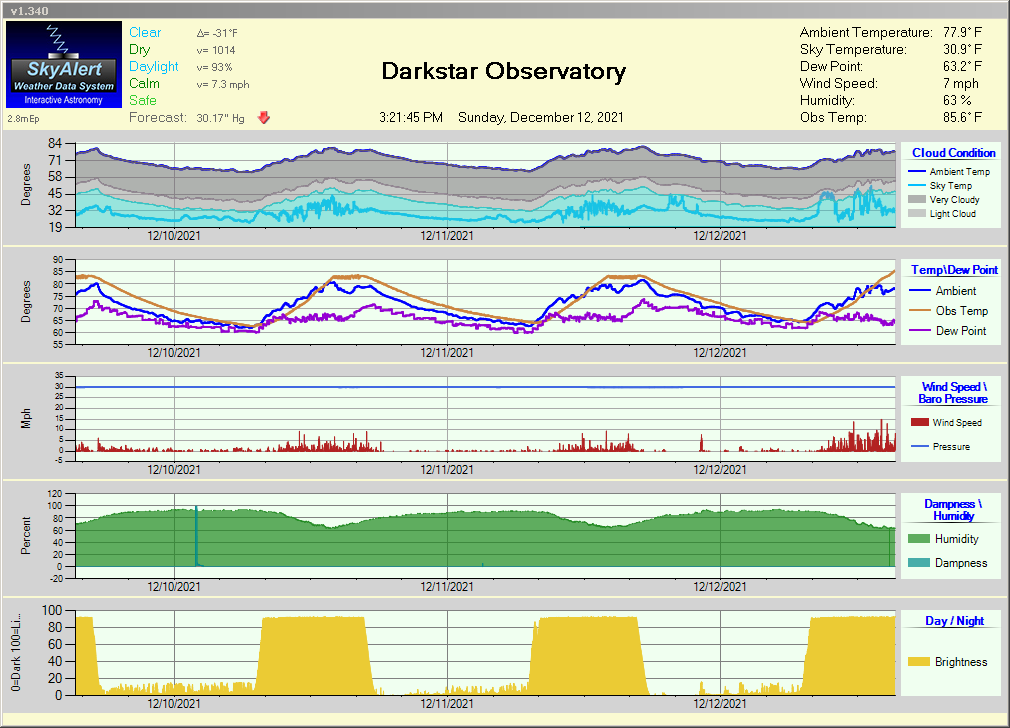The width and height of the screenshot is (1010, 728).
Task: Click the red falling-pressure arrow beside Forecast
Action: point(264,117)
